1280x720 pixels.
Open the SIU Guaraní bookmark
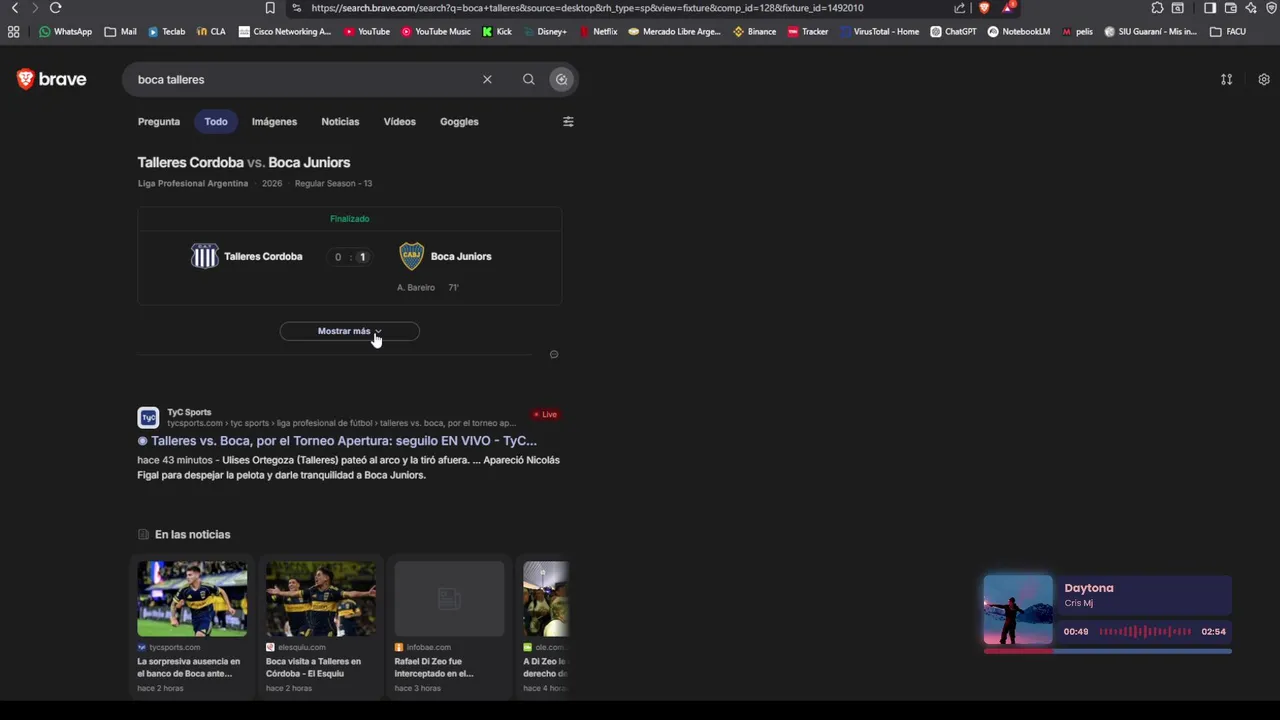coord(1150,31)
